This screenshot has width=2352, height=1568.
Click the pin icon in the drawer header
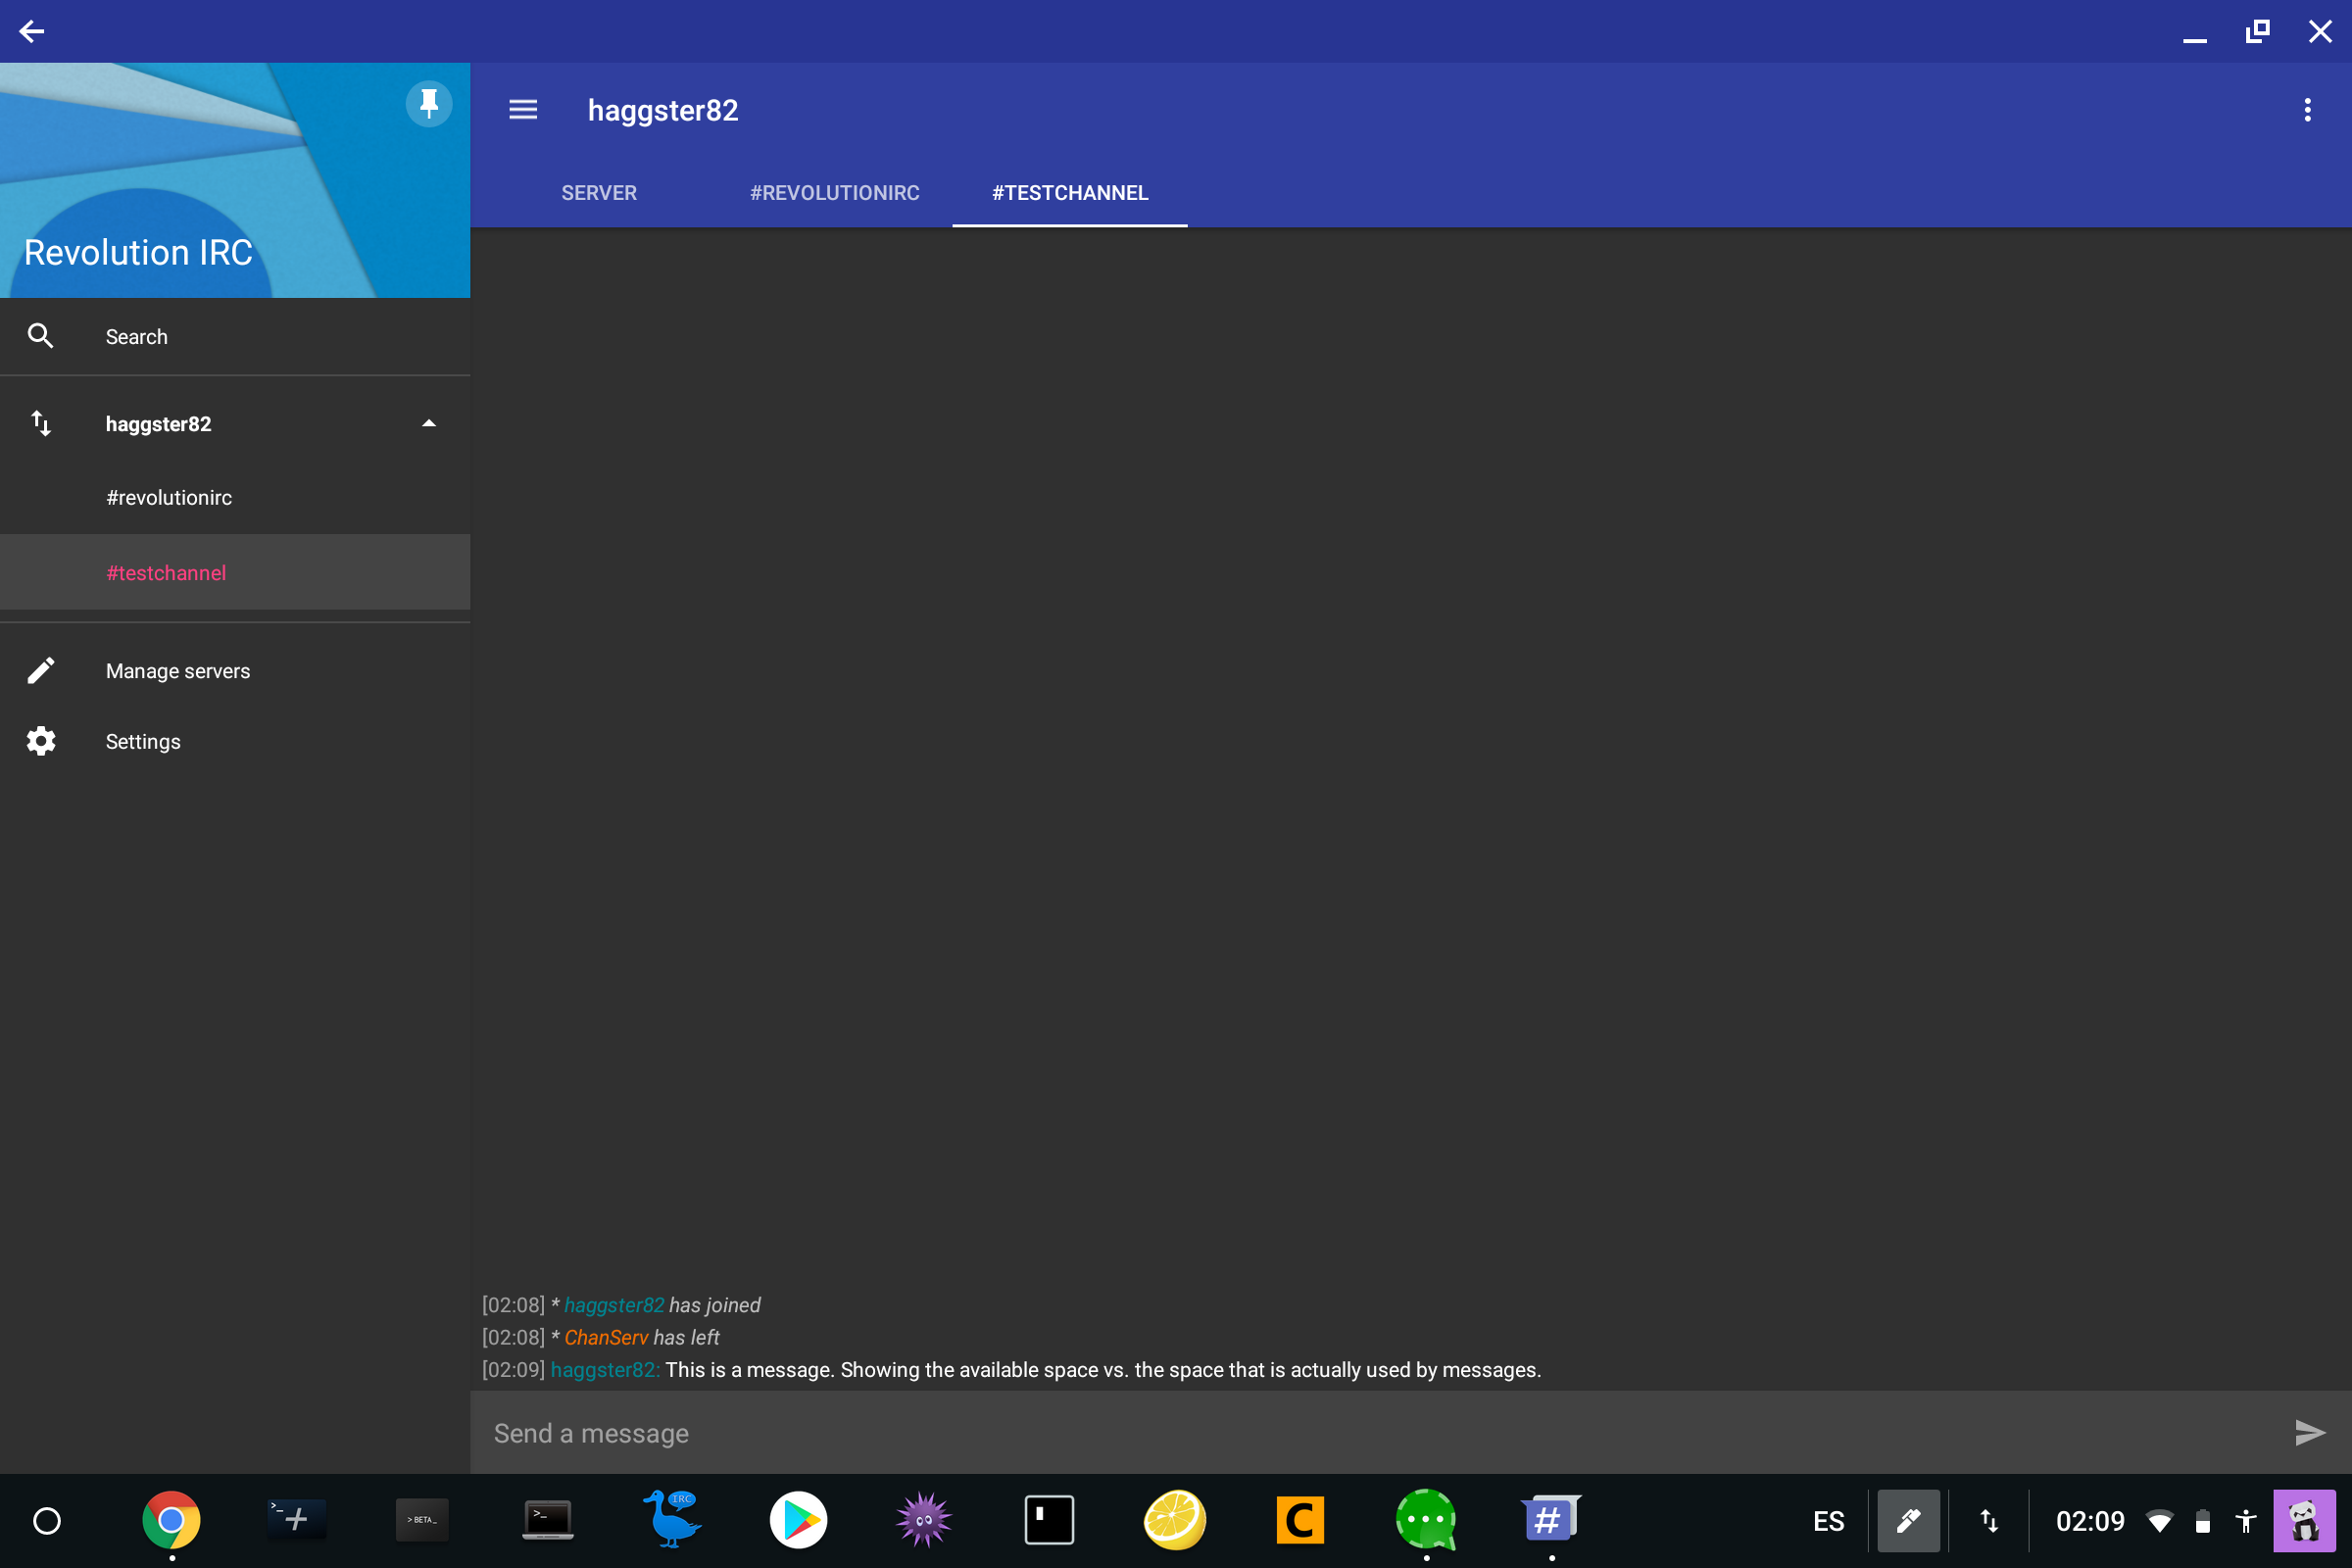tap(428, 103)
